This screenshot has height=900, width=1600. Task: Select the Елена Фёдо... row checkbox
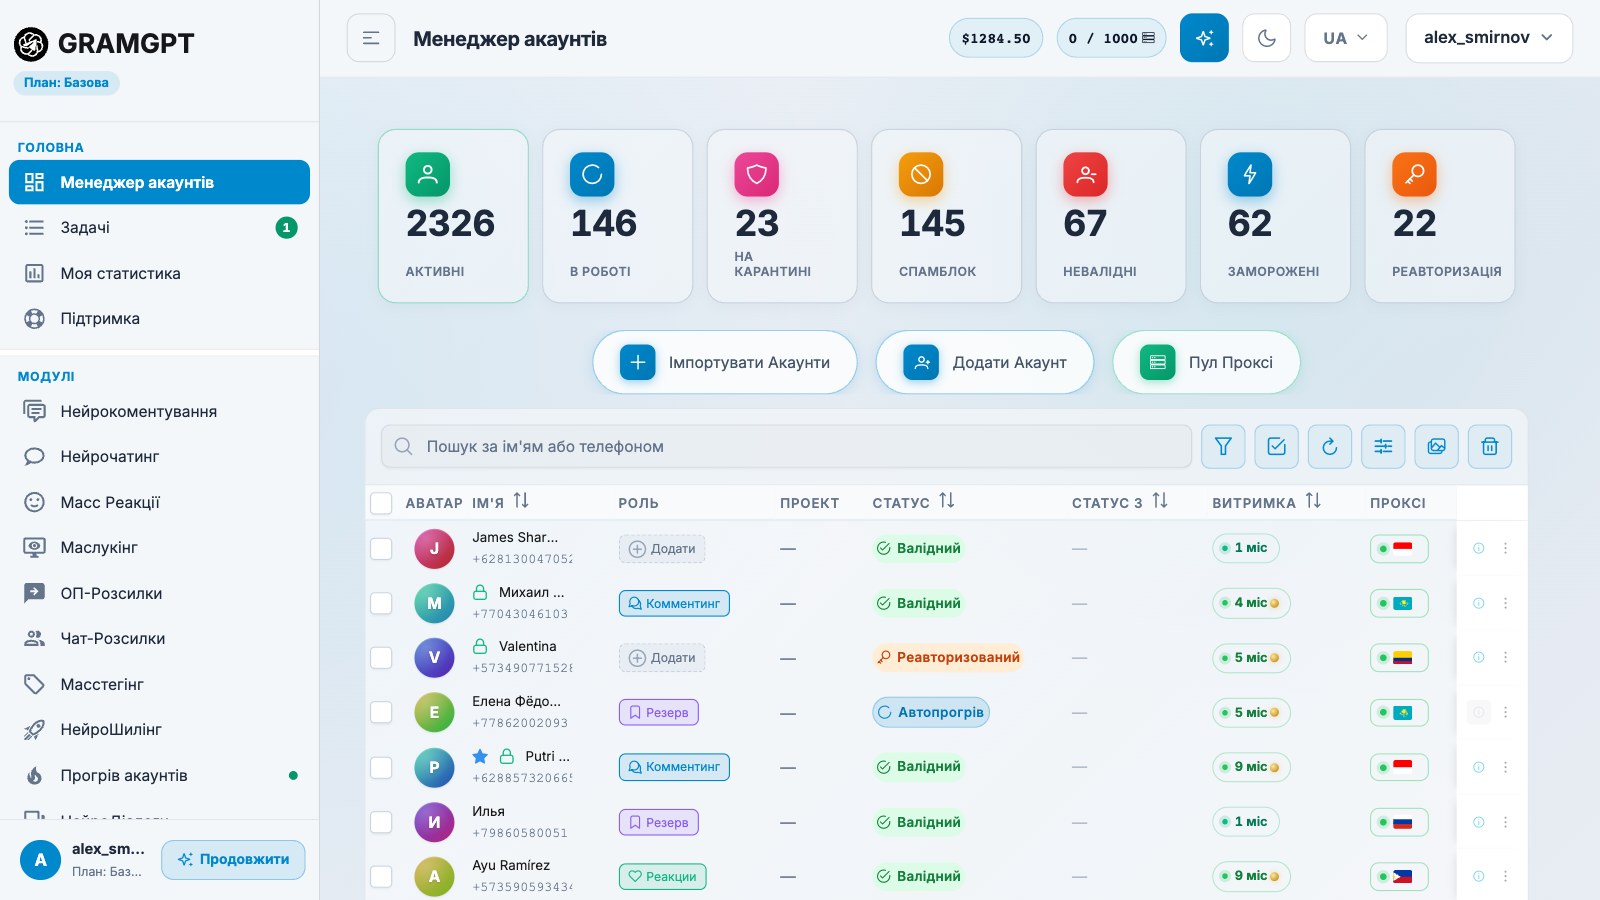pyautogui.click(x=381, y=712)
